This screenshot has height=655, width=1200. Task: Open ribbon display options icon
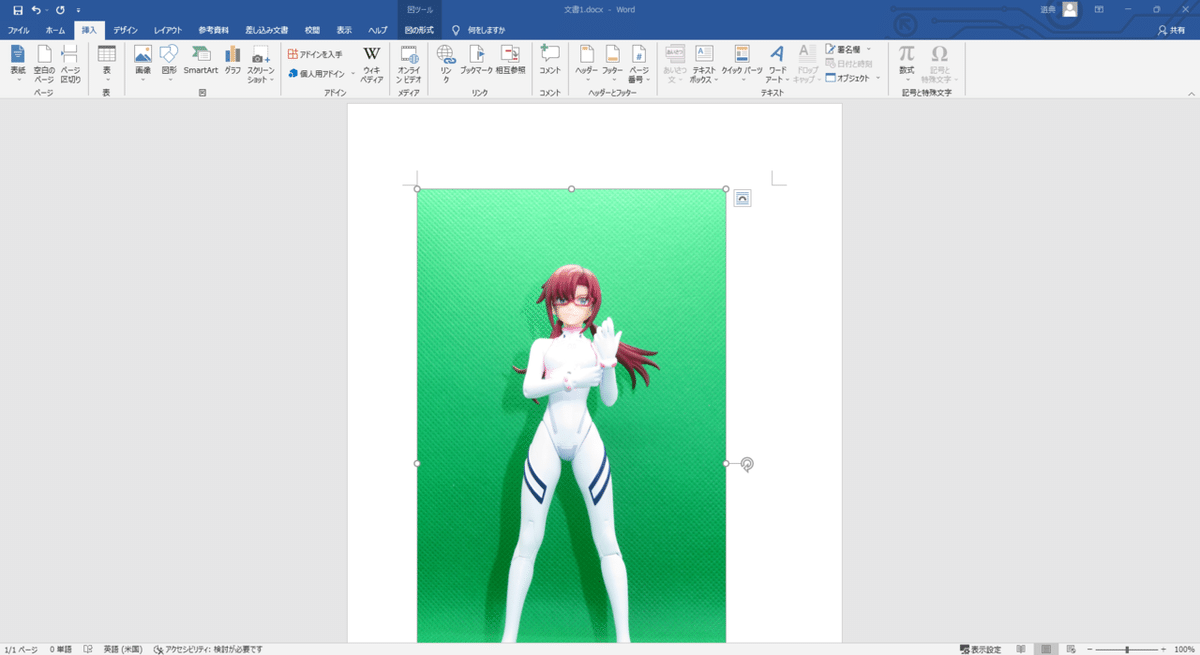pos(1099,10)
